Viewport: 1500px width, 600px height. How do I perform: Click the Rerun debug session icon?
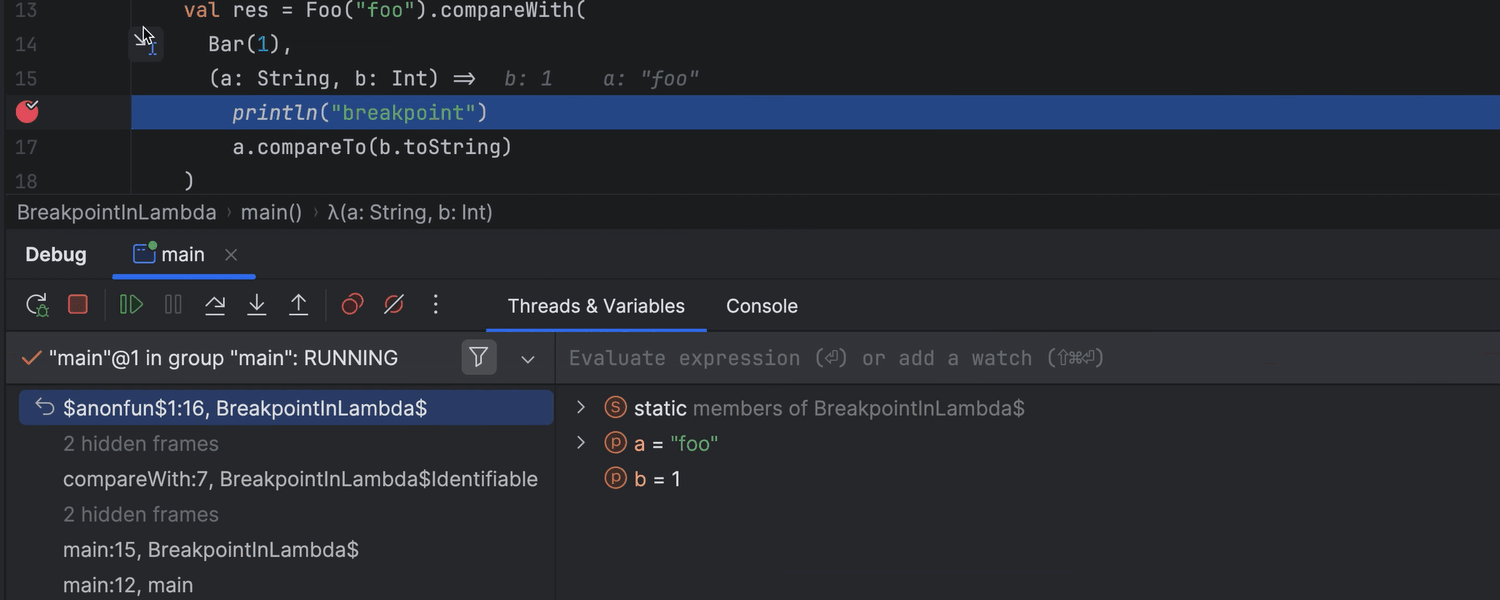37,305
